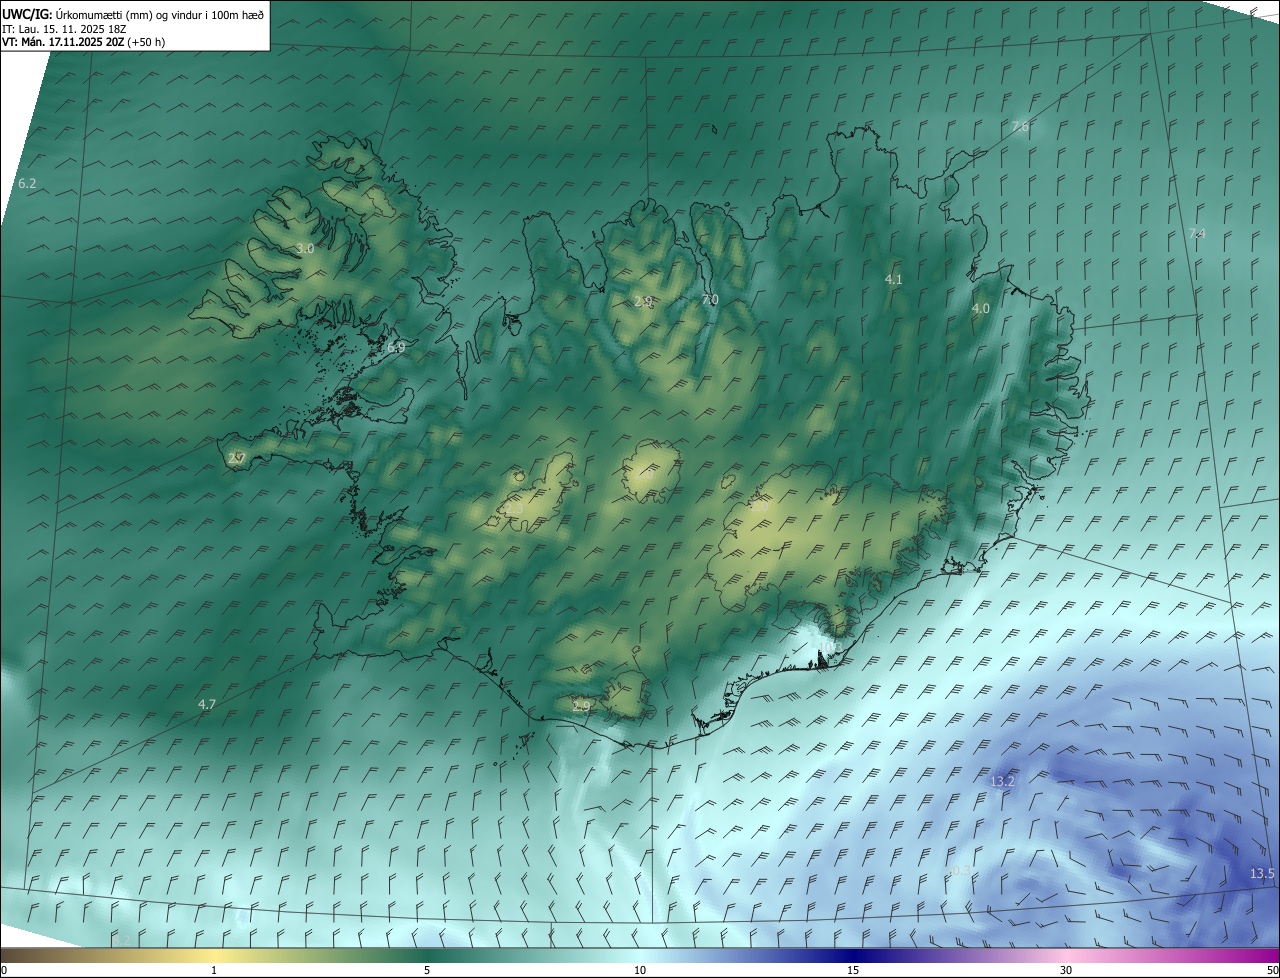Viewport: 1280px width, 978px height.
Task: Click the 2.9 value near the south coast
Action: pos(581,706)
